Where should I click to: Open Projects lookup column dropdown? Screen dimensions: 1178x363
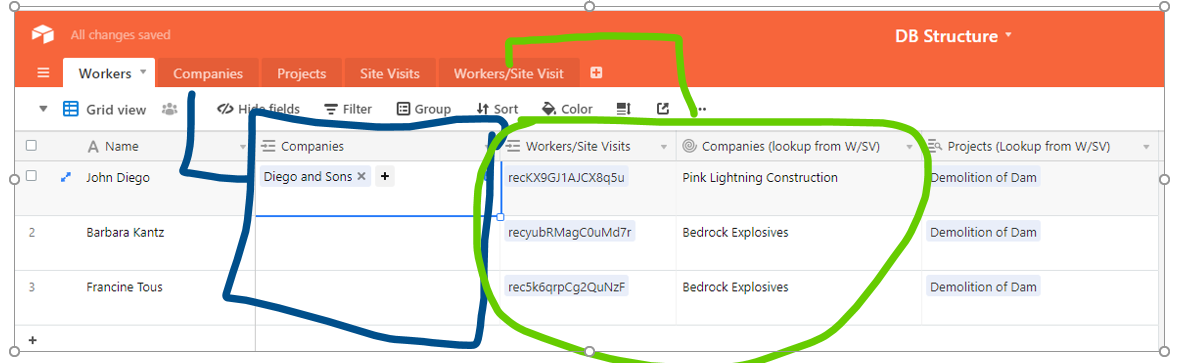click(1146, 147)
